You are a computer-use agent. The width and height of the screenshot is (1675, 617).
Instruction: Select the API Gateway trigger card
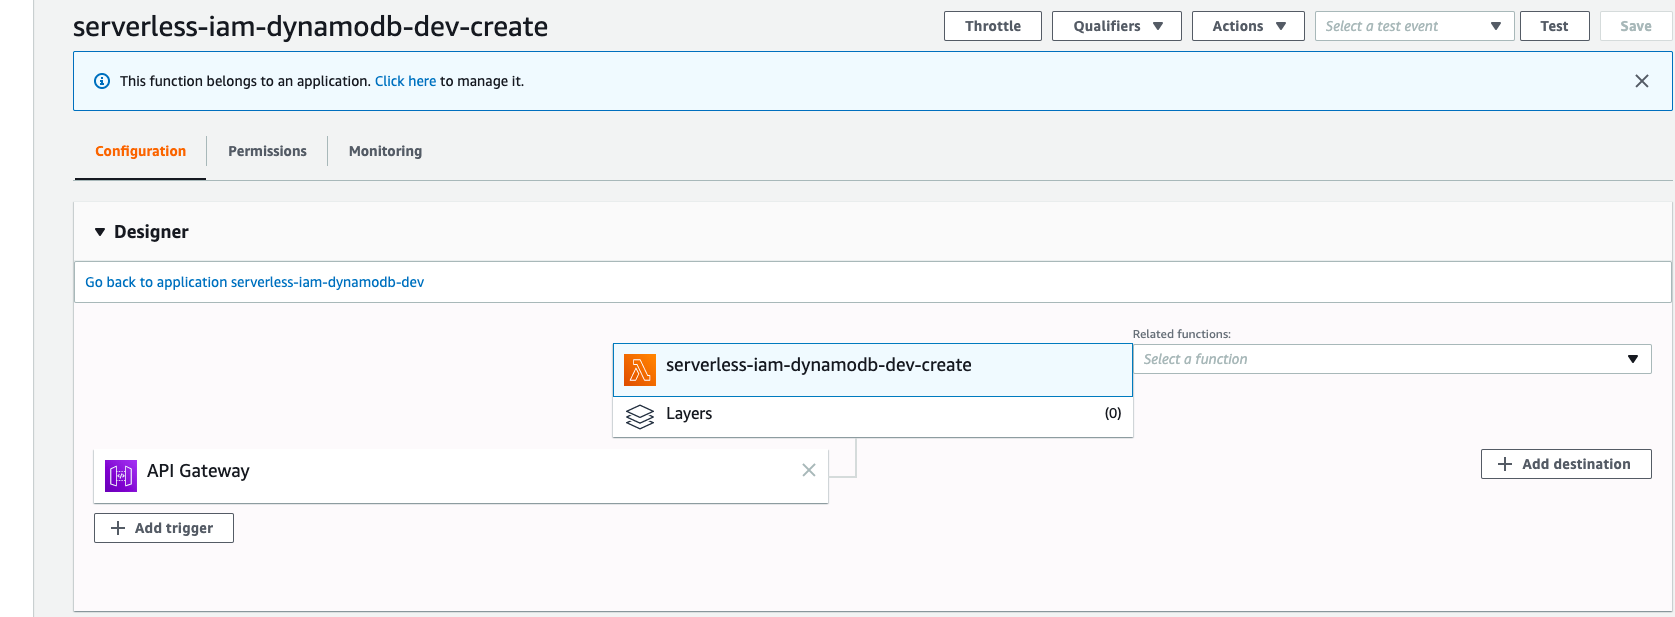point(461,476)
